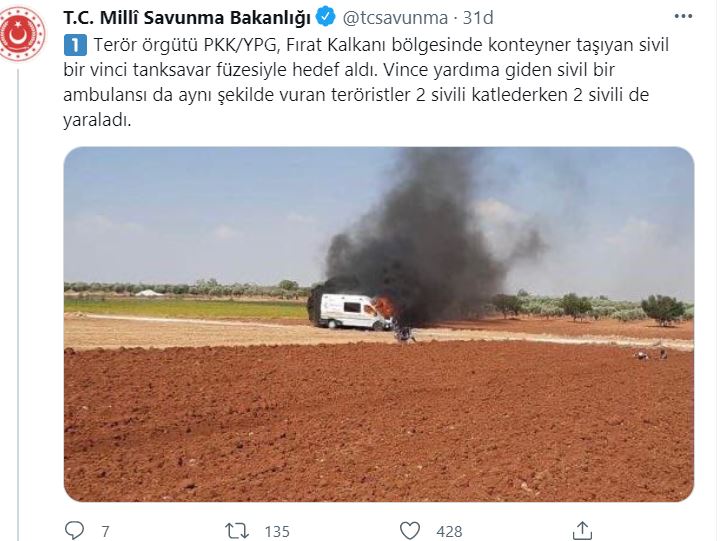Click the white van in the photo
The width and height of the screenshot is (725, 541).
point(350,311)
